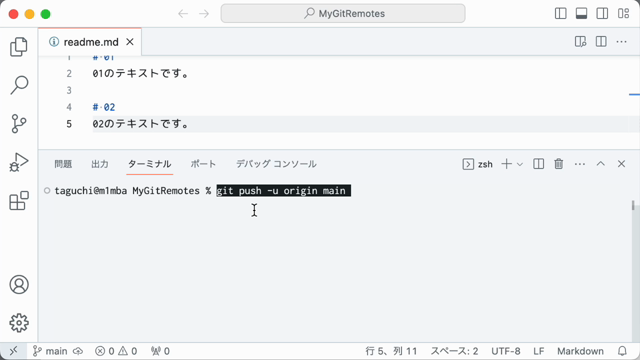
Task: Open the Manage gear menu
Action: [x=19, y=323]
